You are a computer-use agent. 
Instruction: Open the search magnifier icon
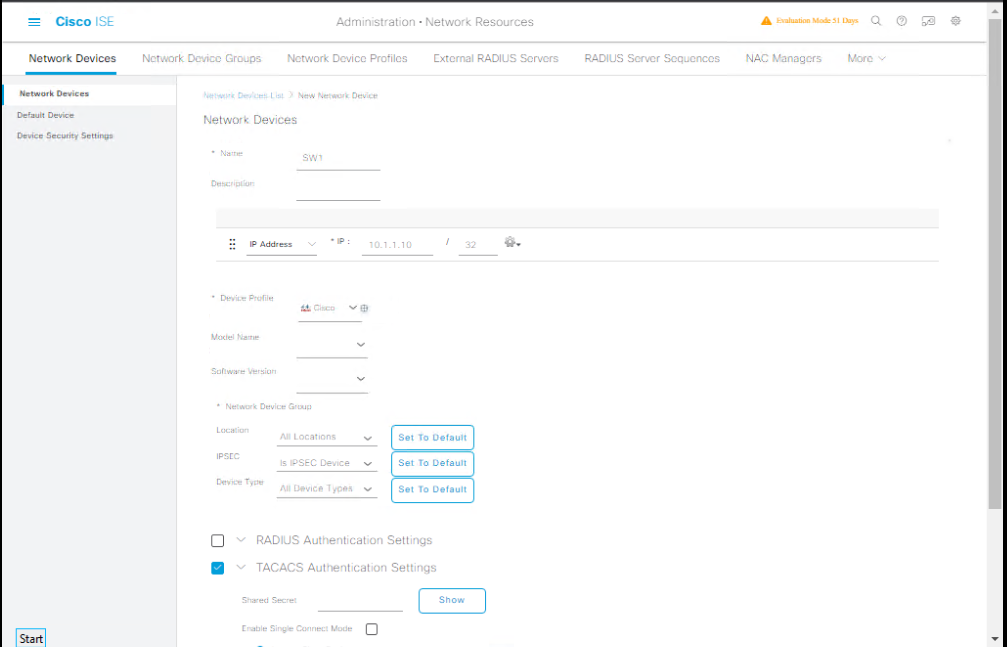(876, 21)
